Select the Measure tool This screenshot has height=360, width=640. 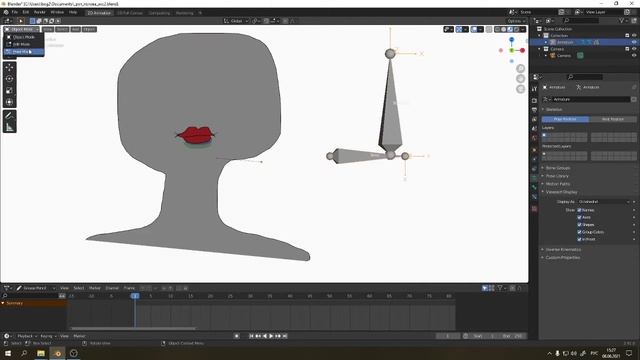pos(9,127)
